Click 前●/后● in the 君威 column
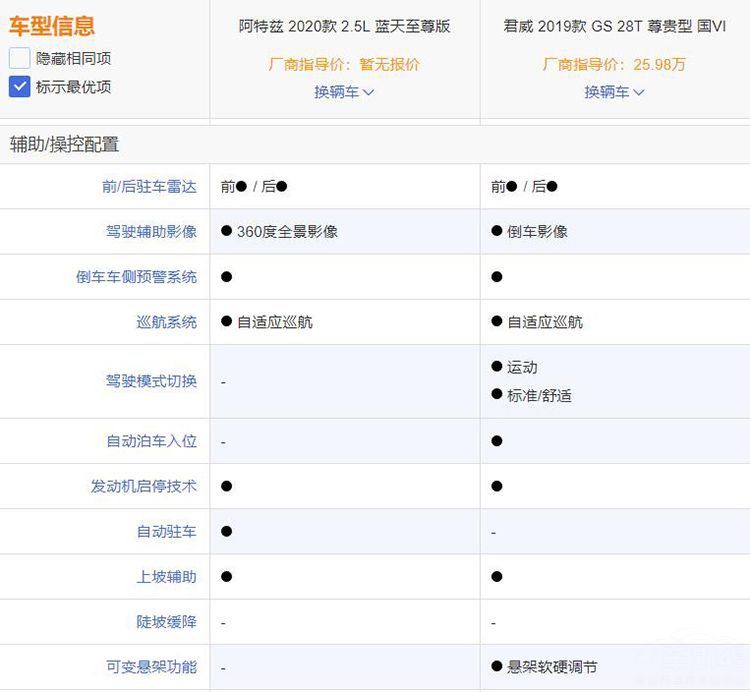750x692 pixels. (x=524, y=187)
